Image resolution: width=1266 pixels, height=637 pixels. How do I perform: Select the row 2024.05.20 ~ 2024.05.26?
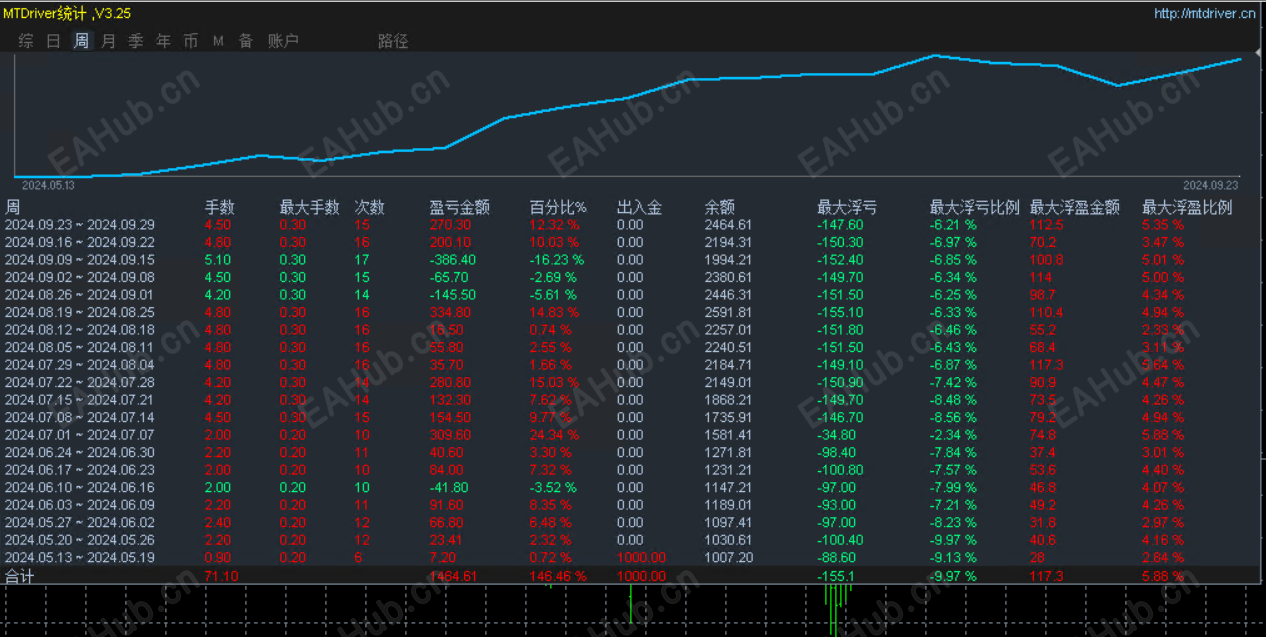630,540
